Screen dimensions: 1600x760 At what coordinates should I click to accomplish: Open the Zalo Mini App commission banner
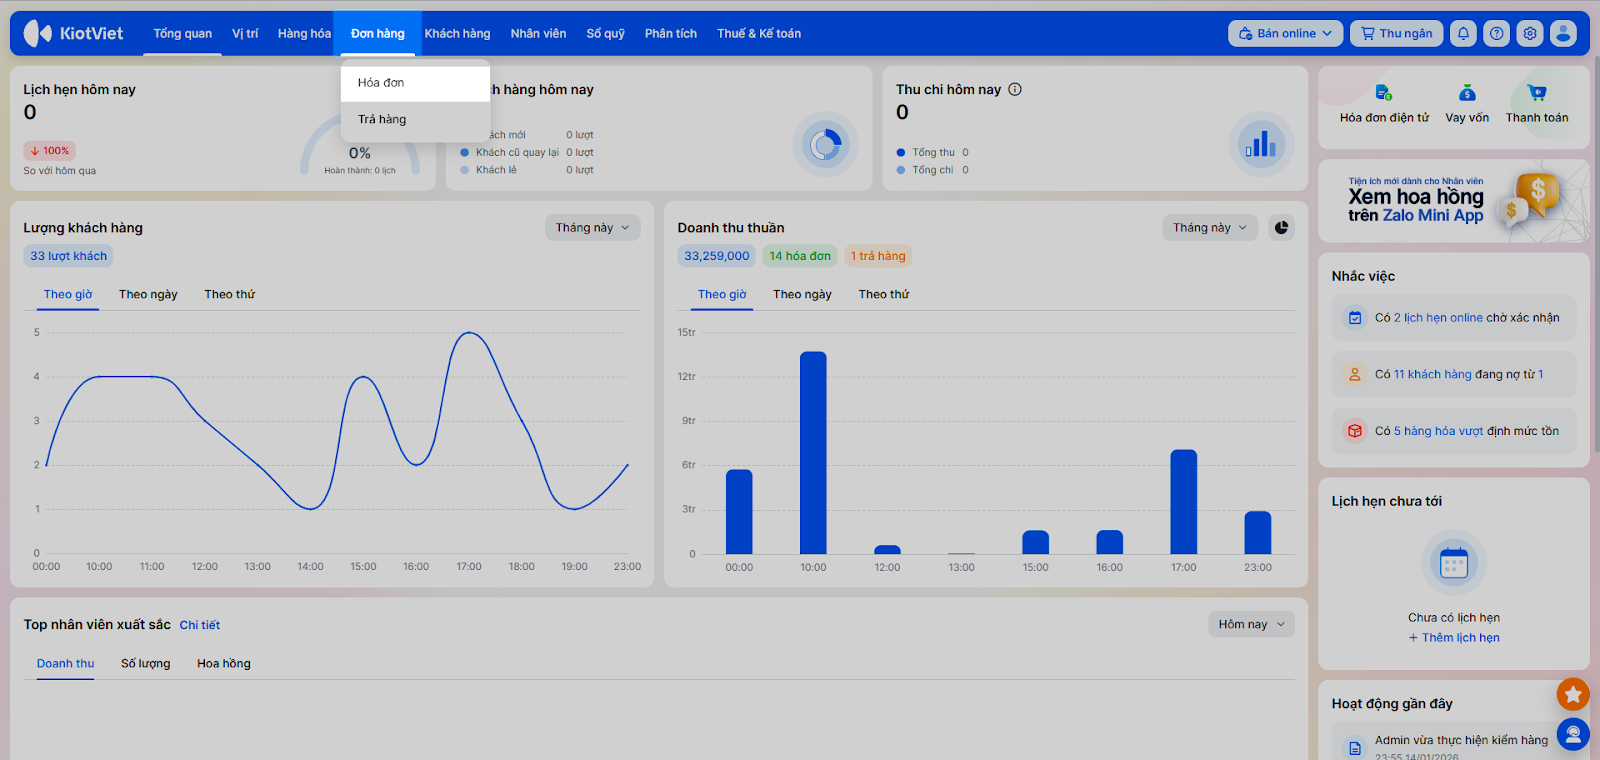1453,201
